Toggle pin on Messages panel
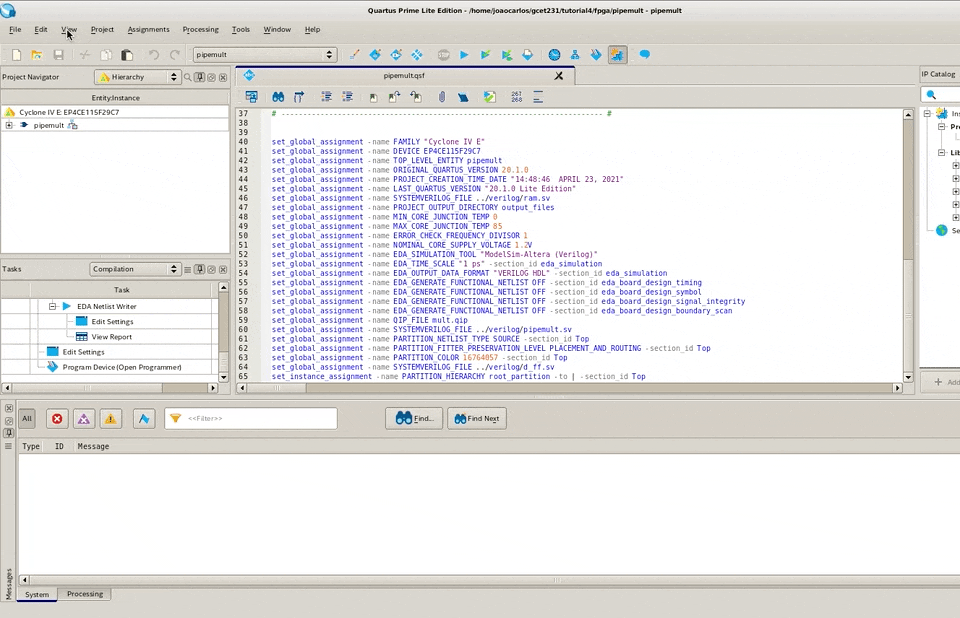The height and width of the screenshot is (618, 960). [x=9, y=433]
